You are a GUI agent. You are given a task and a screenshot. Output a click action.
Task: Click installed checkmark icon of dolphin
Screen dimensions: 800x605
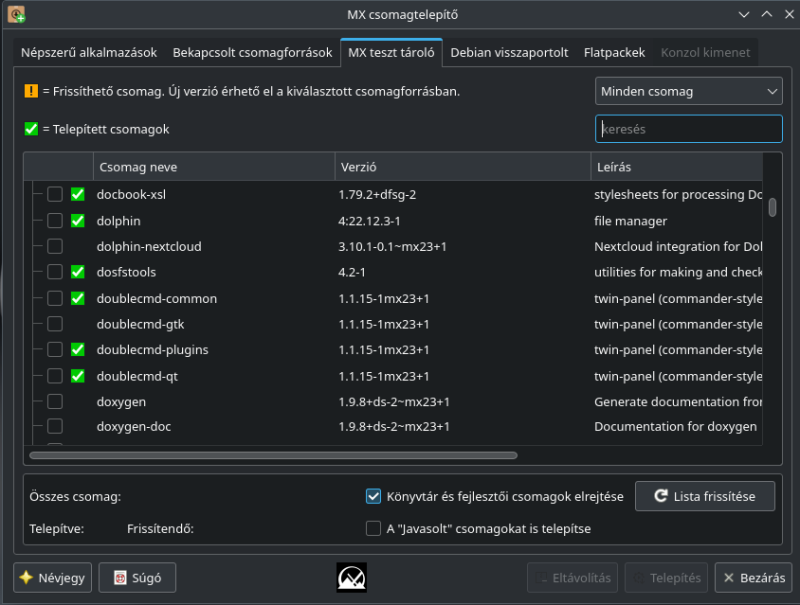click(78, 221)
